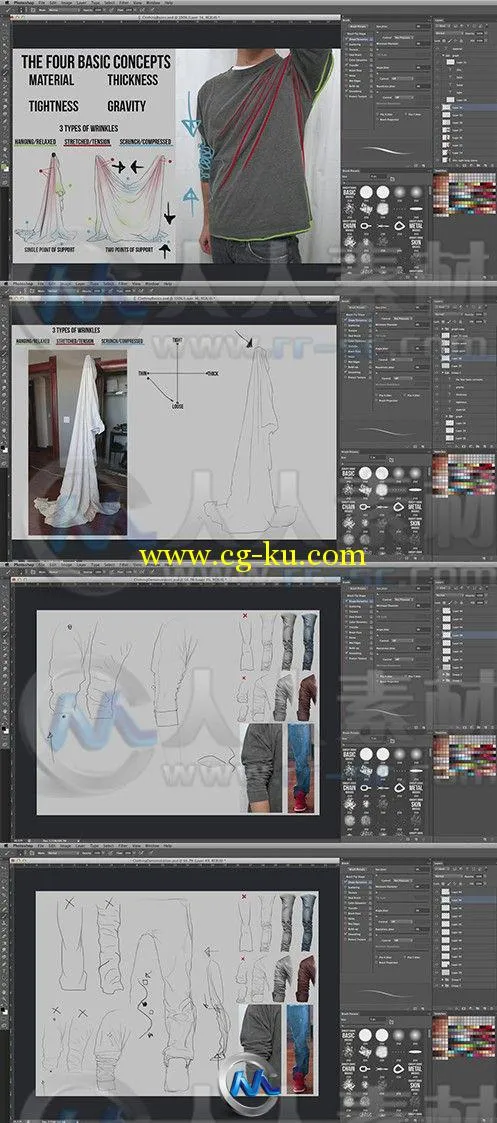Open Angle Jitter Control dropdown, Four Basic Concepts window
497x1123 pixels.
coord(402,79)
